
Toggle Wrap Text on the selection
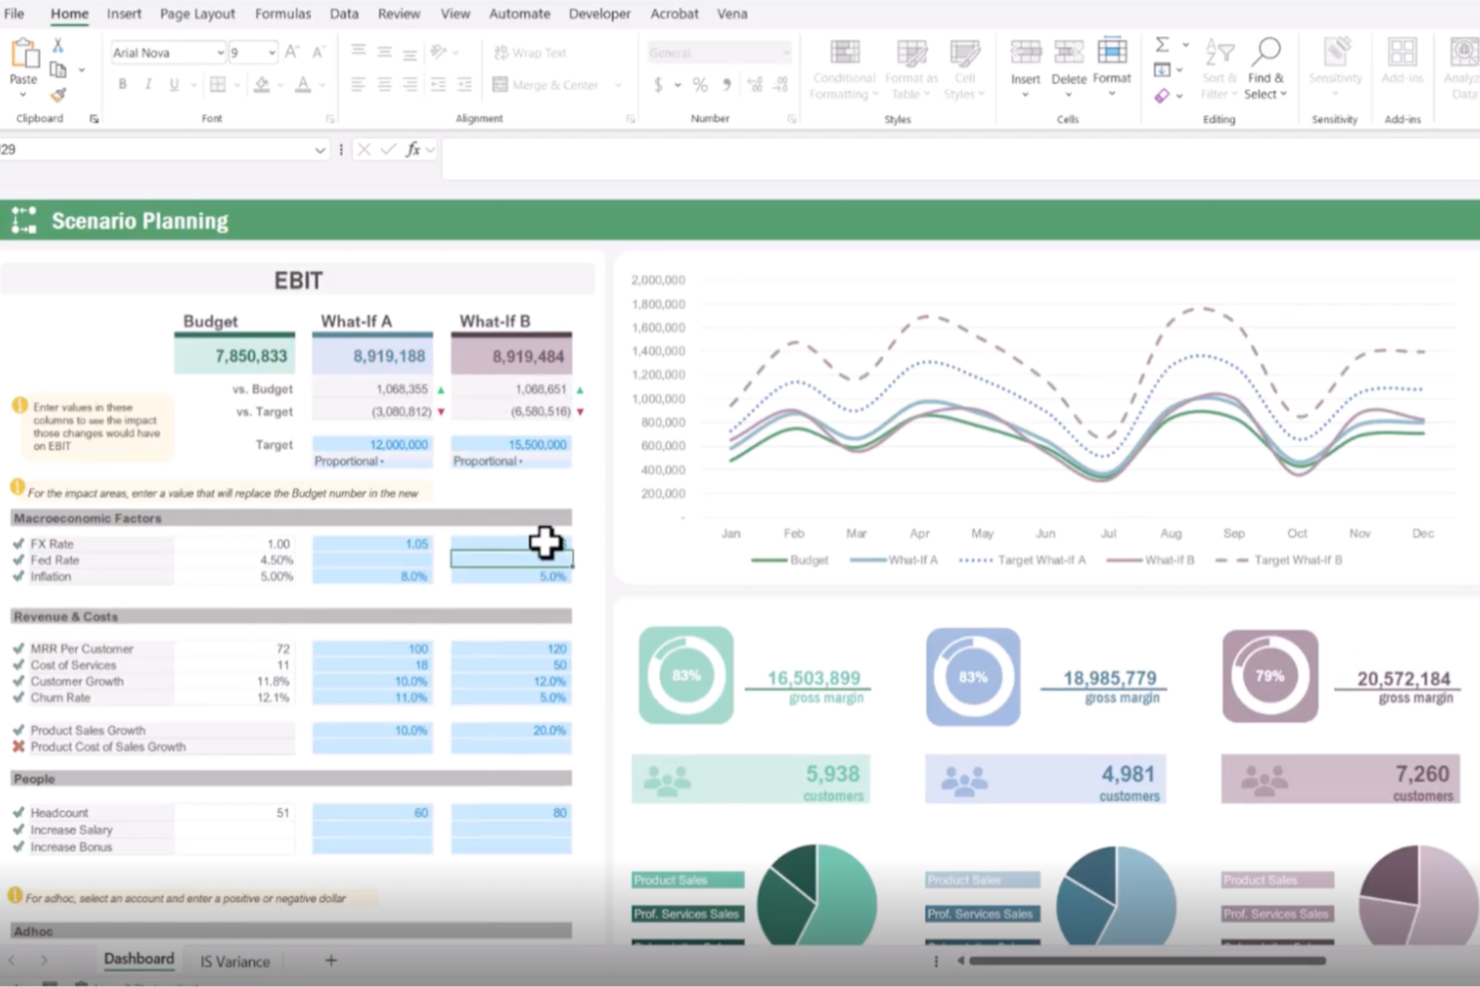(530, 52)
